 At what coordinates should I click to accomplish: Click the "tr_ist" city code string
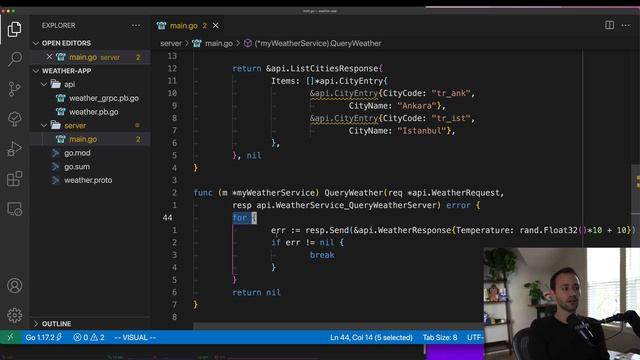(x=451, y=118)
